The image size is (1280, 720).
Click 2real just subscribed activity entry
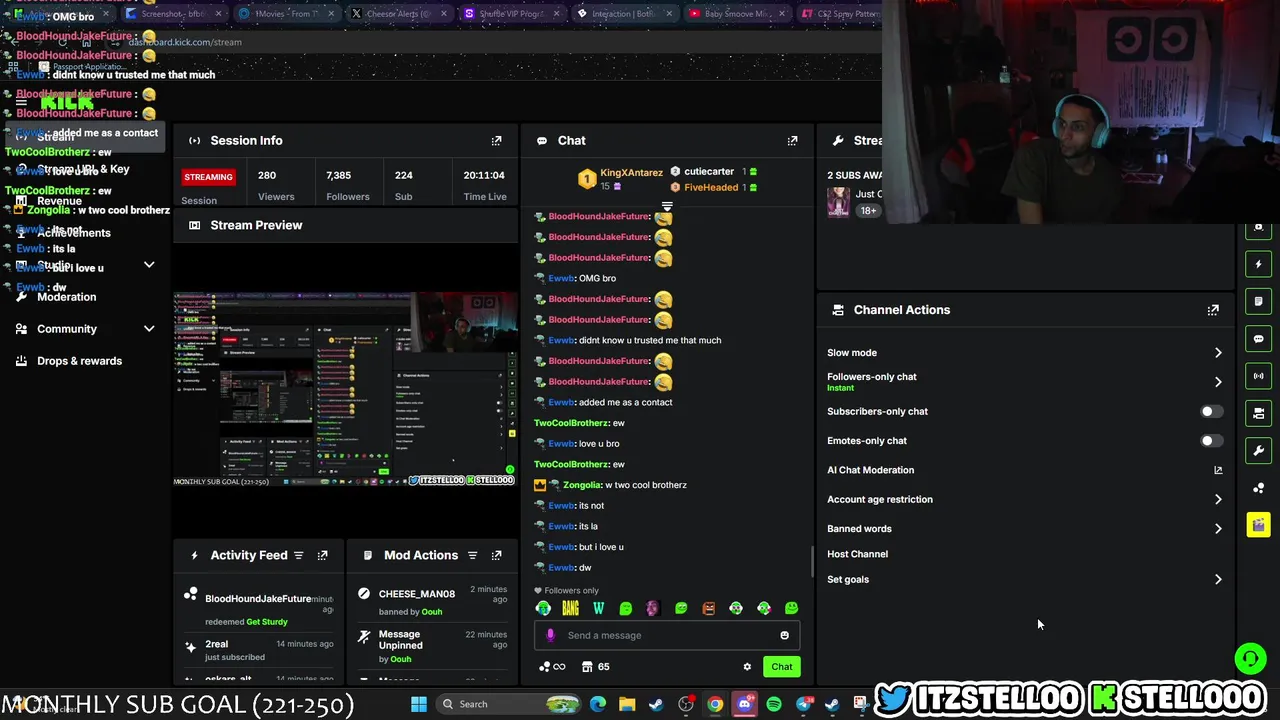pyautogui.click(x=260, y=650)
